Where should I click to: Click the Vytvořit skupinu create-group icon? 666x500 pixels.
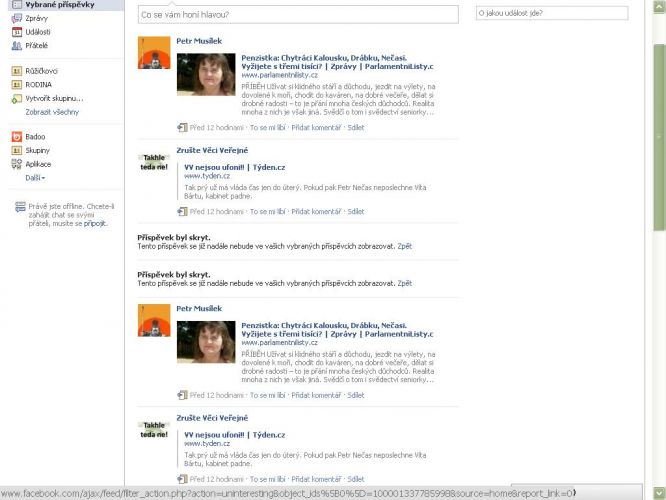click(x=17, y=99)
